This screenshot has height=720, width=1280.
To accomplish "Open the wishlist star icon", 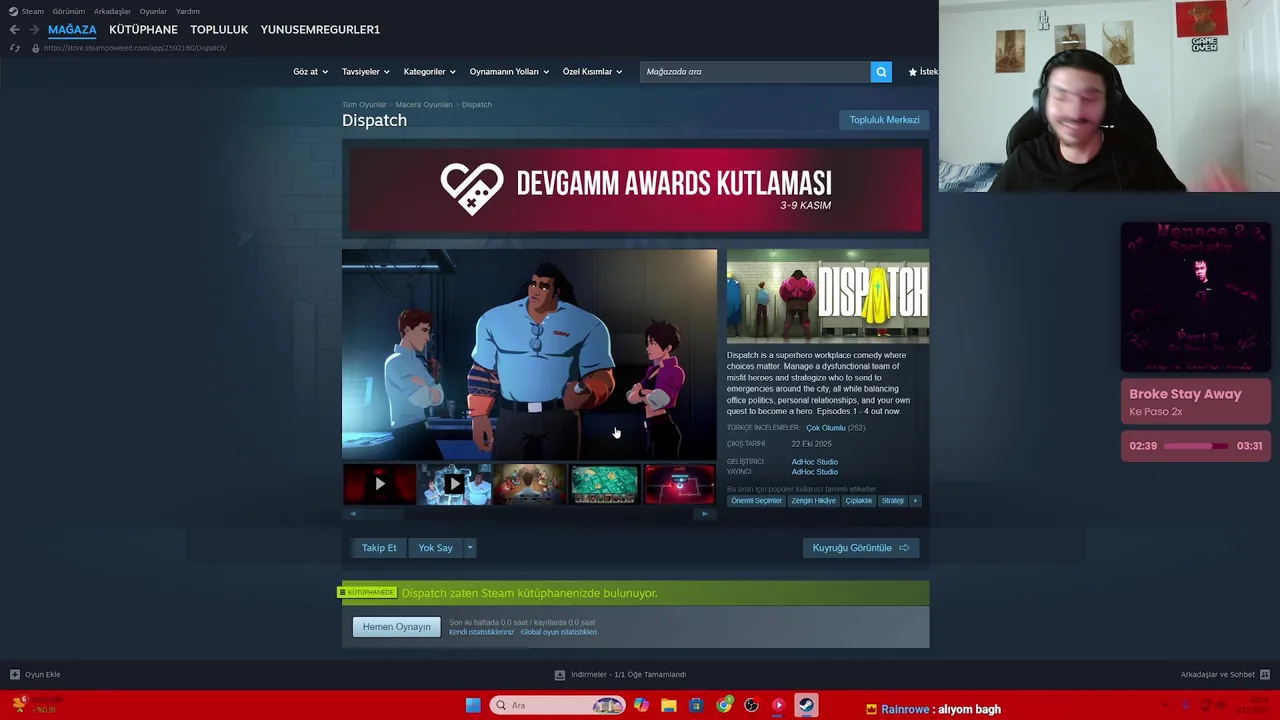I will 912,72.
